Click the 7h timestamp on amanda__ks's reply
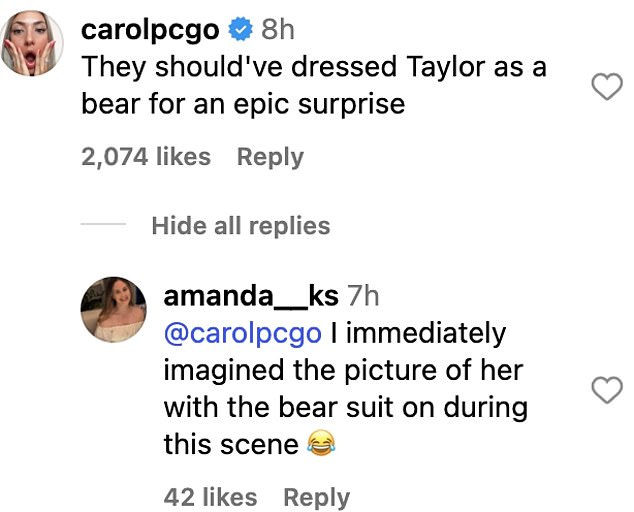Viewport: 634px width, 512px height. point(362,296)
